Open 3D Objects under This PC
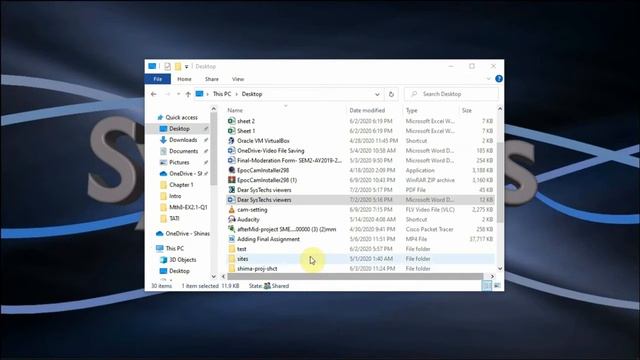Screen dimensions: 640x360 coord(182,260)
